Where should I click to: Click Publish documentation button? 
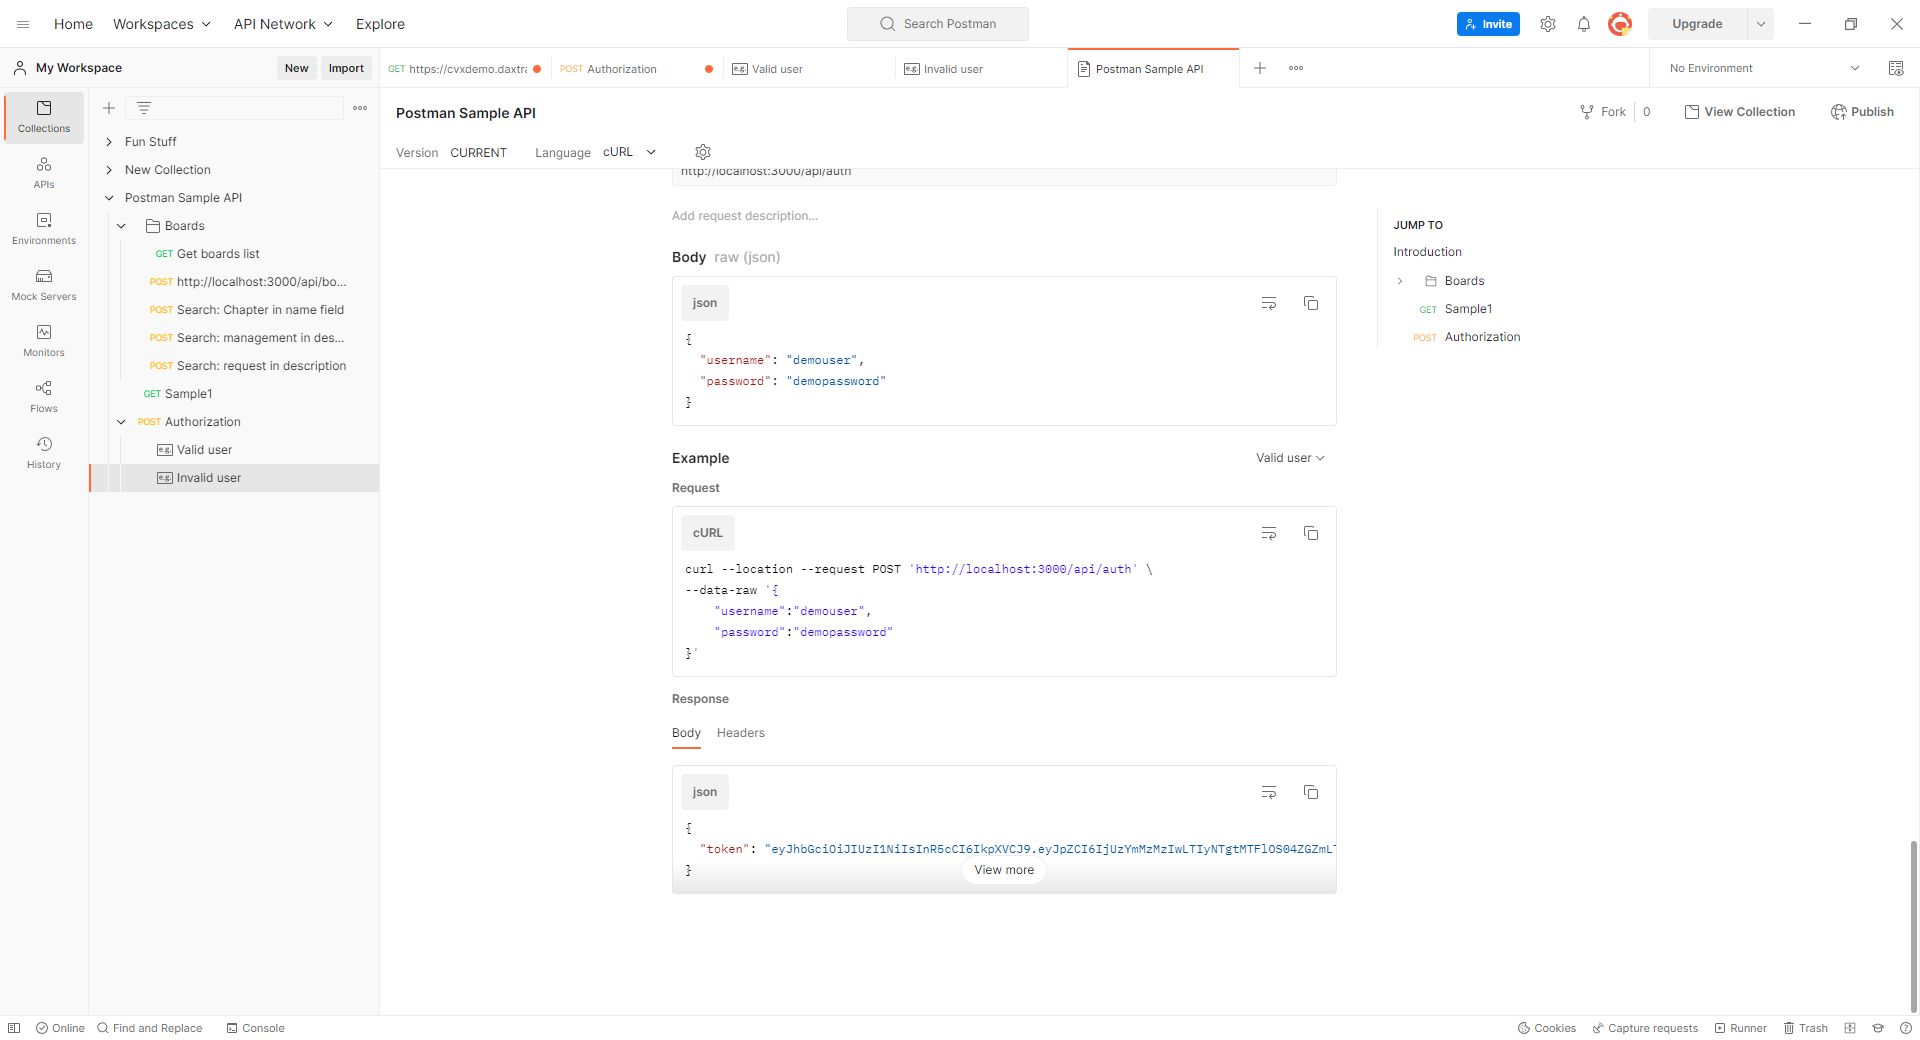[x=1862, y=112]
